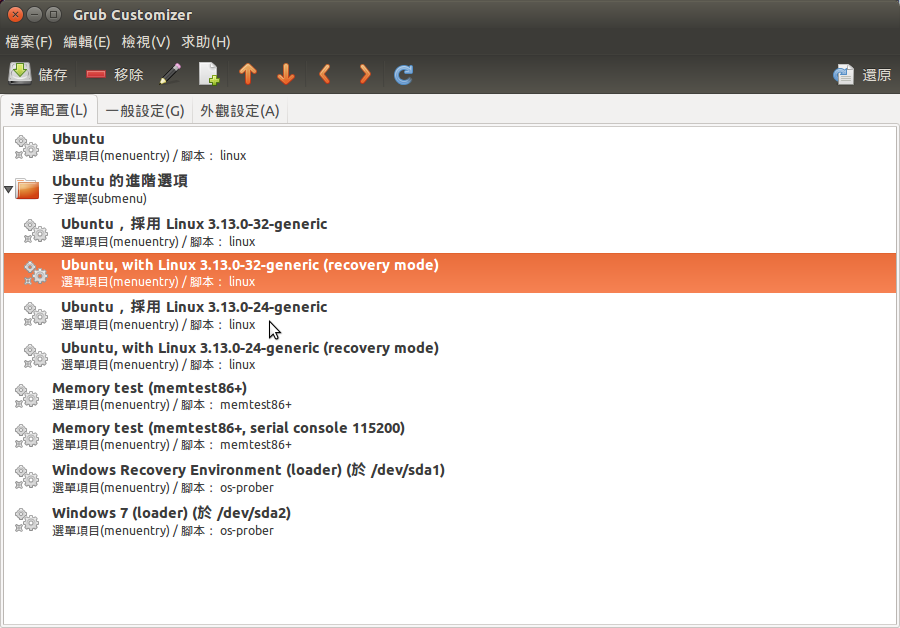Click the right arrow to indent entry
Image resolution: width=900 pixels, height=628 pixels.
click(x=365, y=74)
